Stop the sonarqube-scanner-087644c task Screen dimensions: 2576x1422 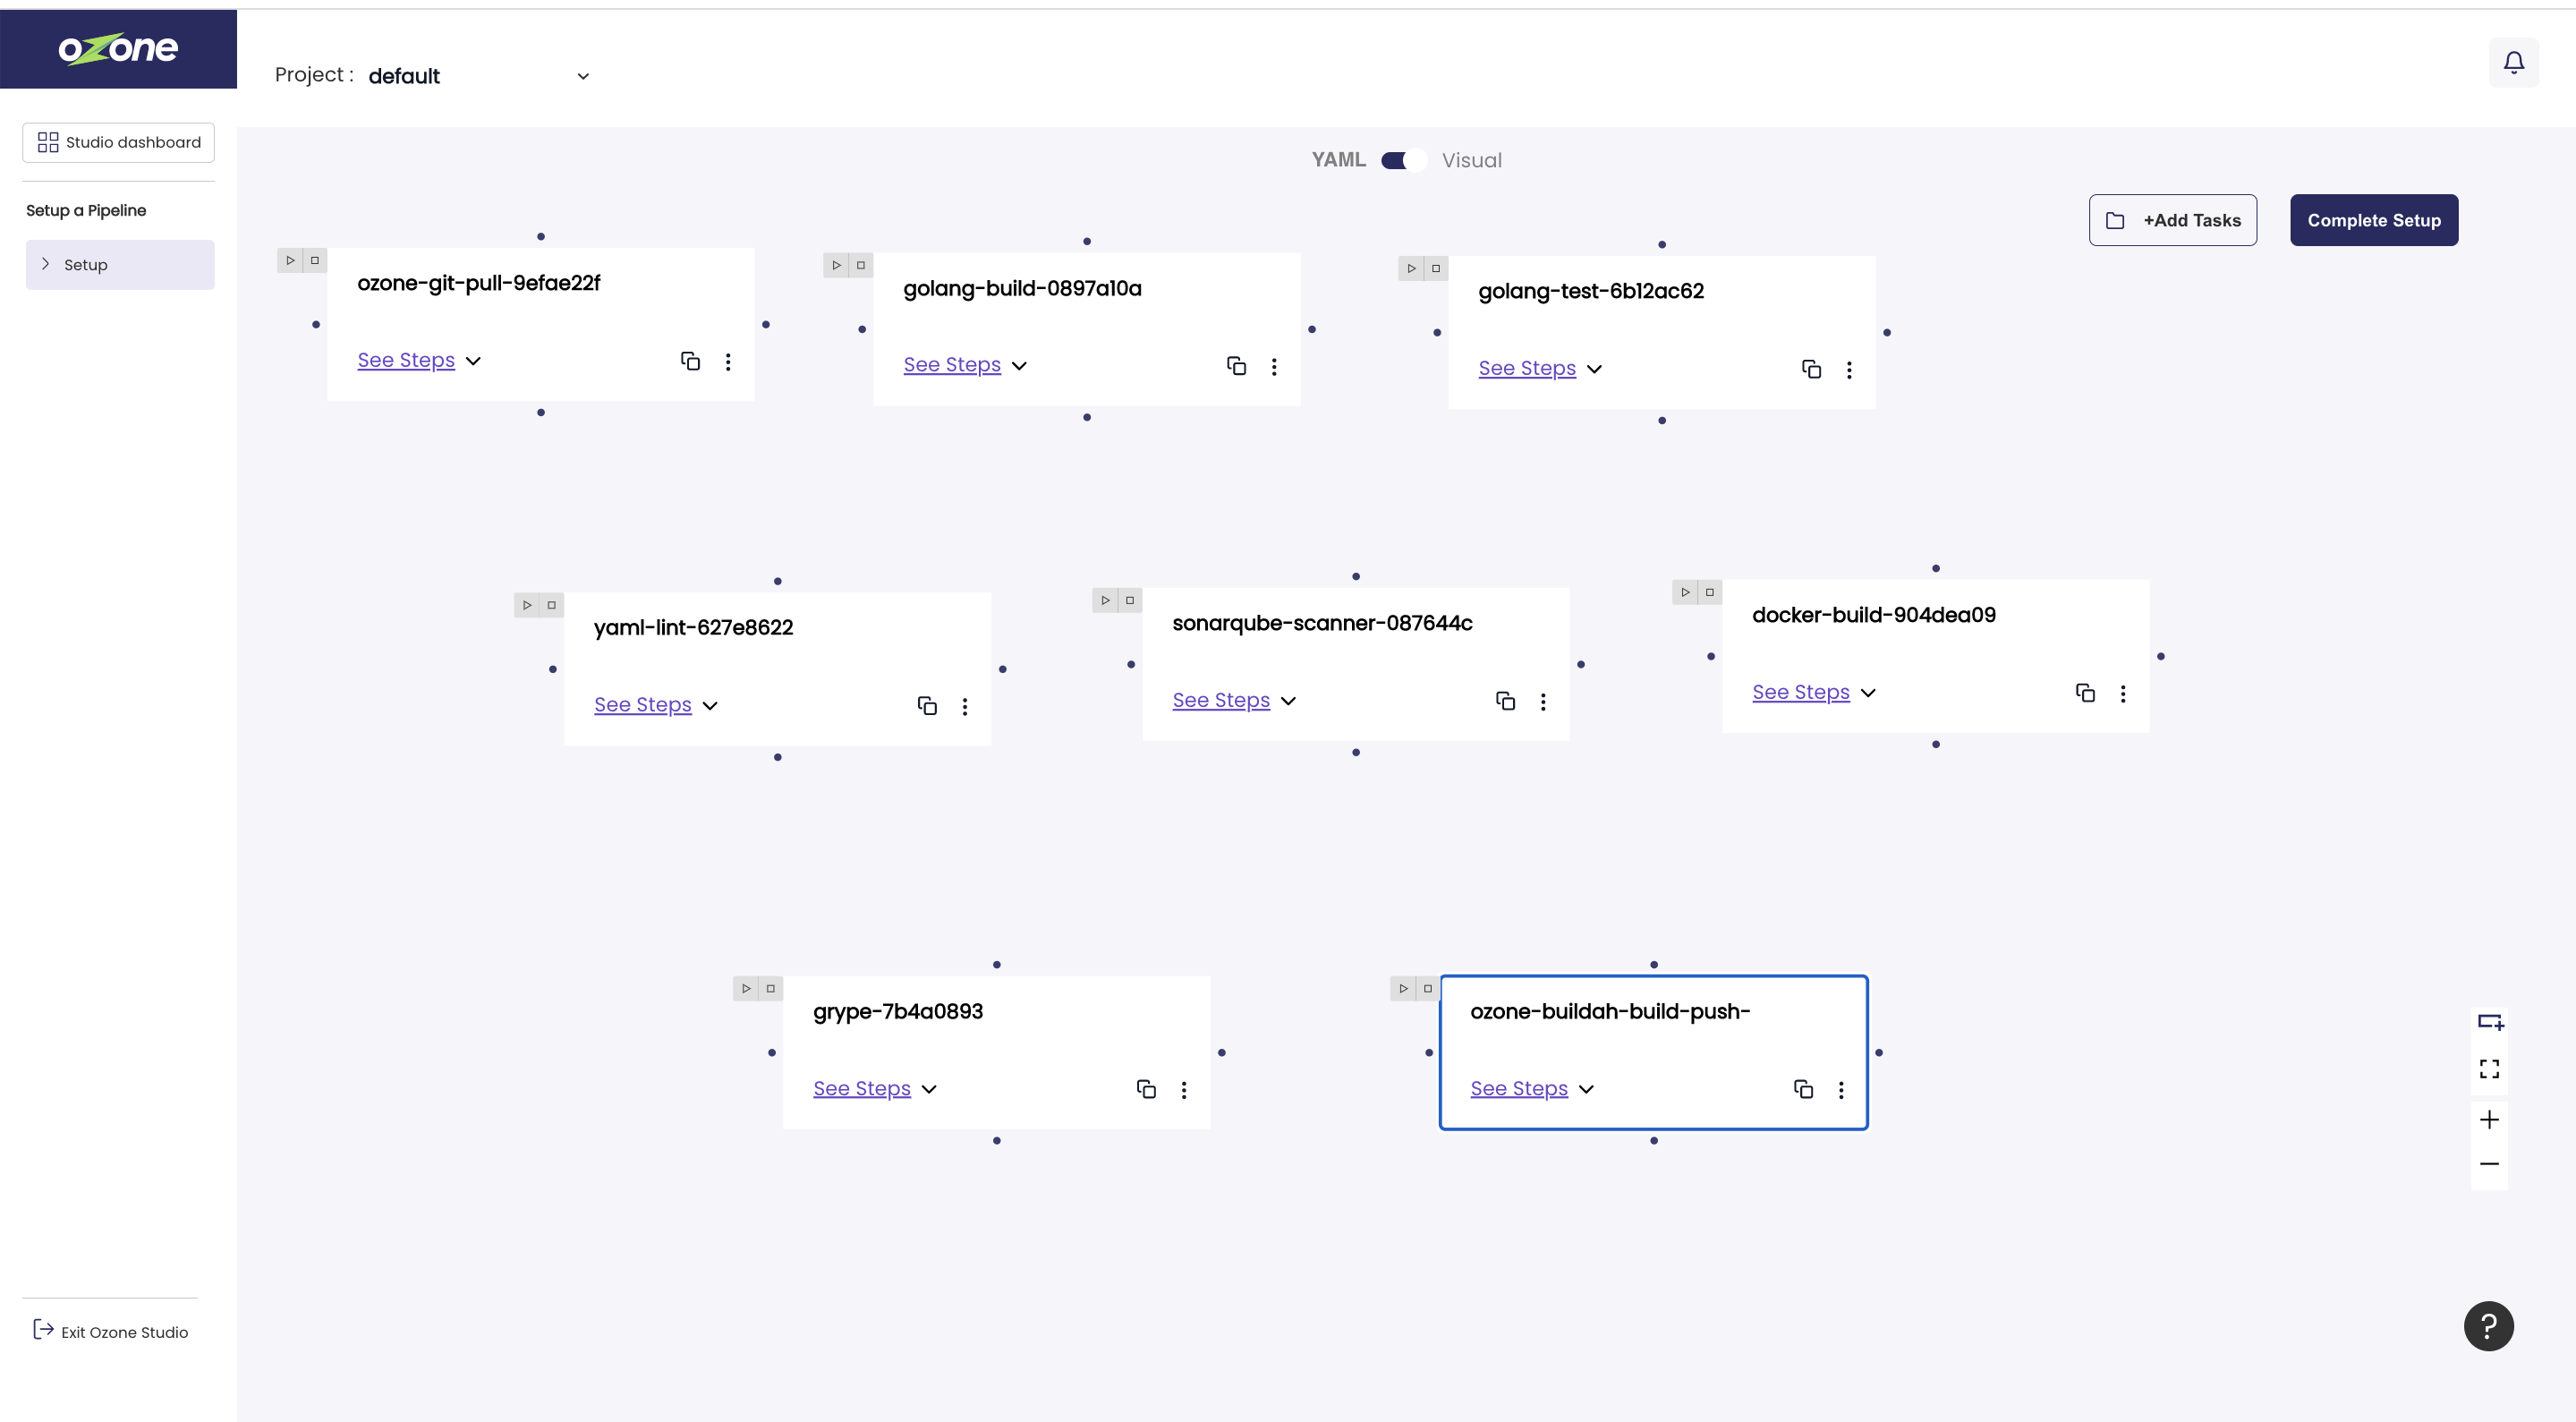[1130, 600]
